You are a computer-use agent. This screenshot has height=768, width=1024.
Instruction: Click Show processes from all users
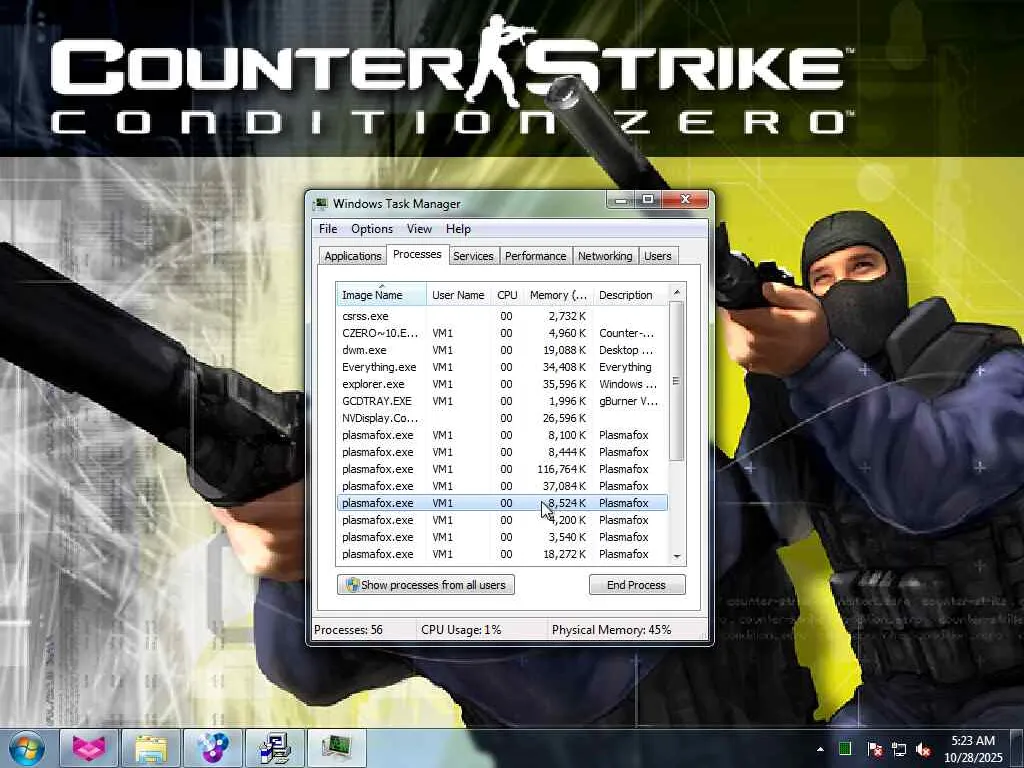pyautogui.click(x=426, y=584)
